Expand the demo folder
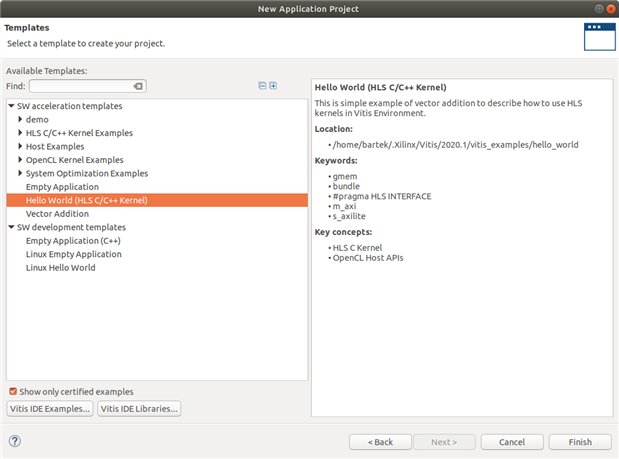This screenshot has height=459, width=619. click(x=20, y=119)
